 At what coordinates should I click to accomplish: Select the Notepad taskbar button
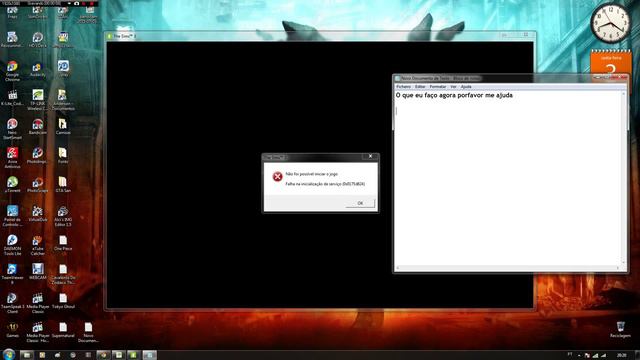[149, 355]
